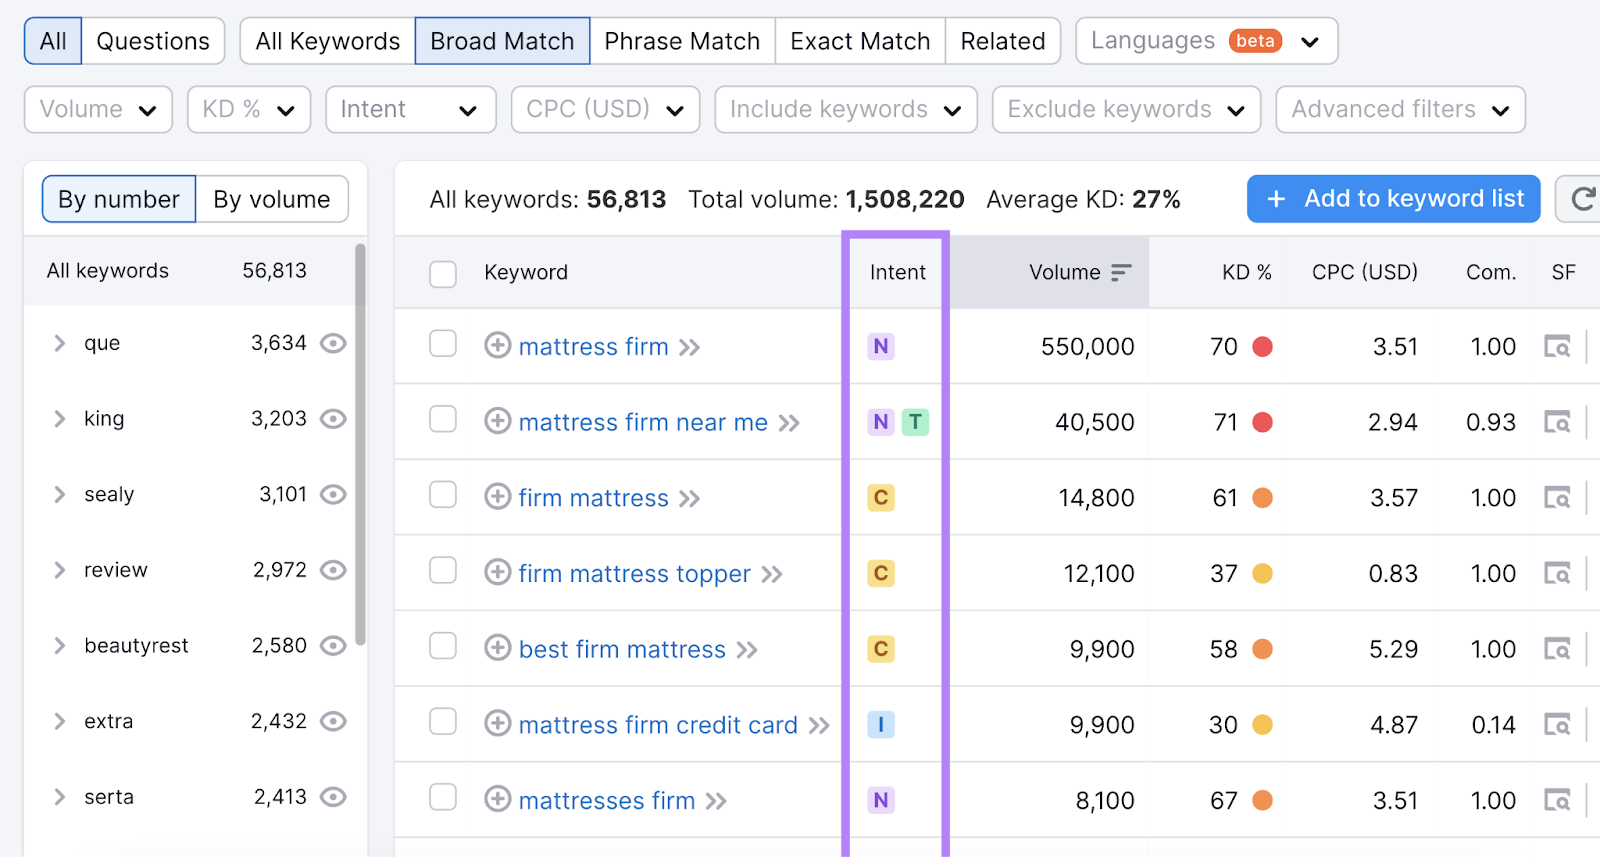Click the keyword groups panel scrollbar
Image resolution: width=1600 pixels, height=857 pixels.
360,444
